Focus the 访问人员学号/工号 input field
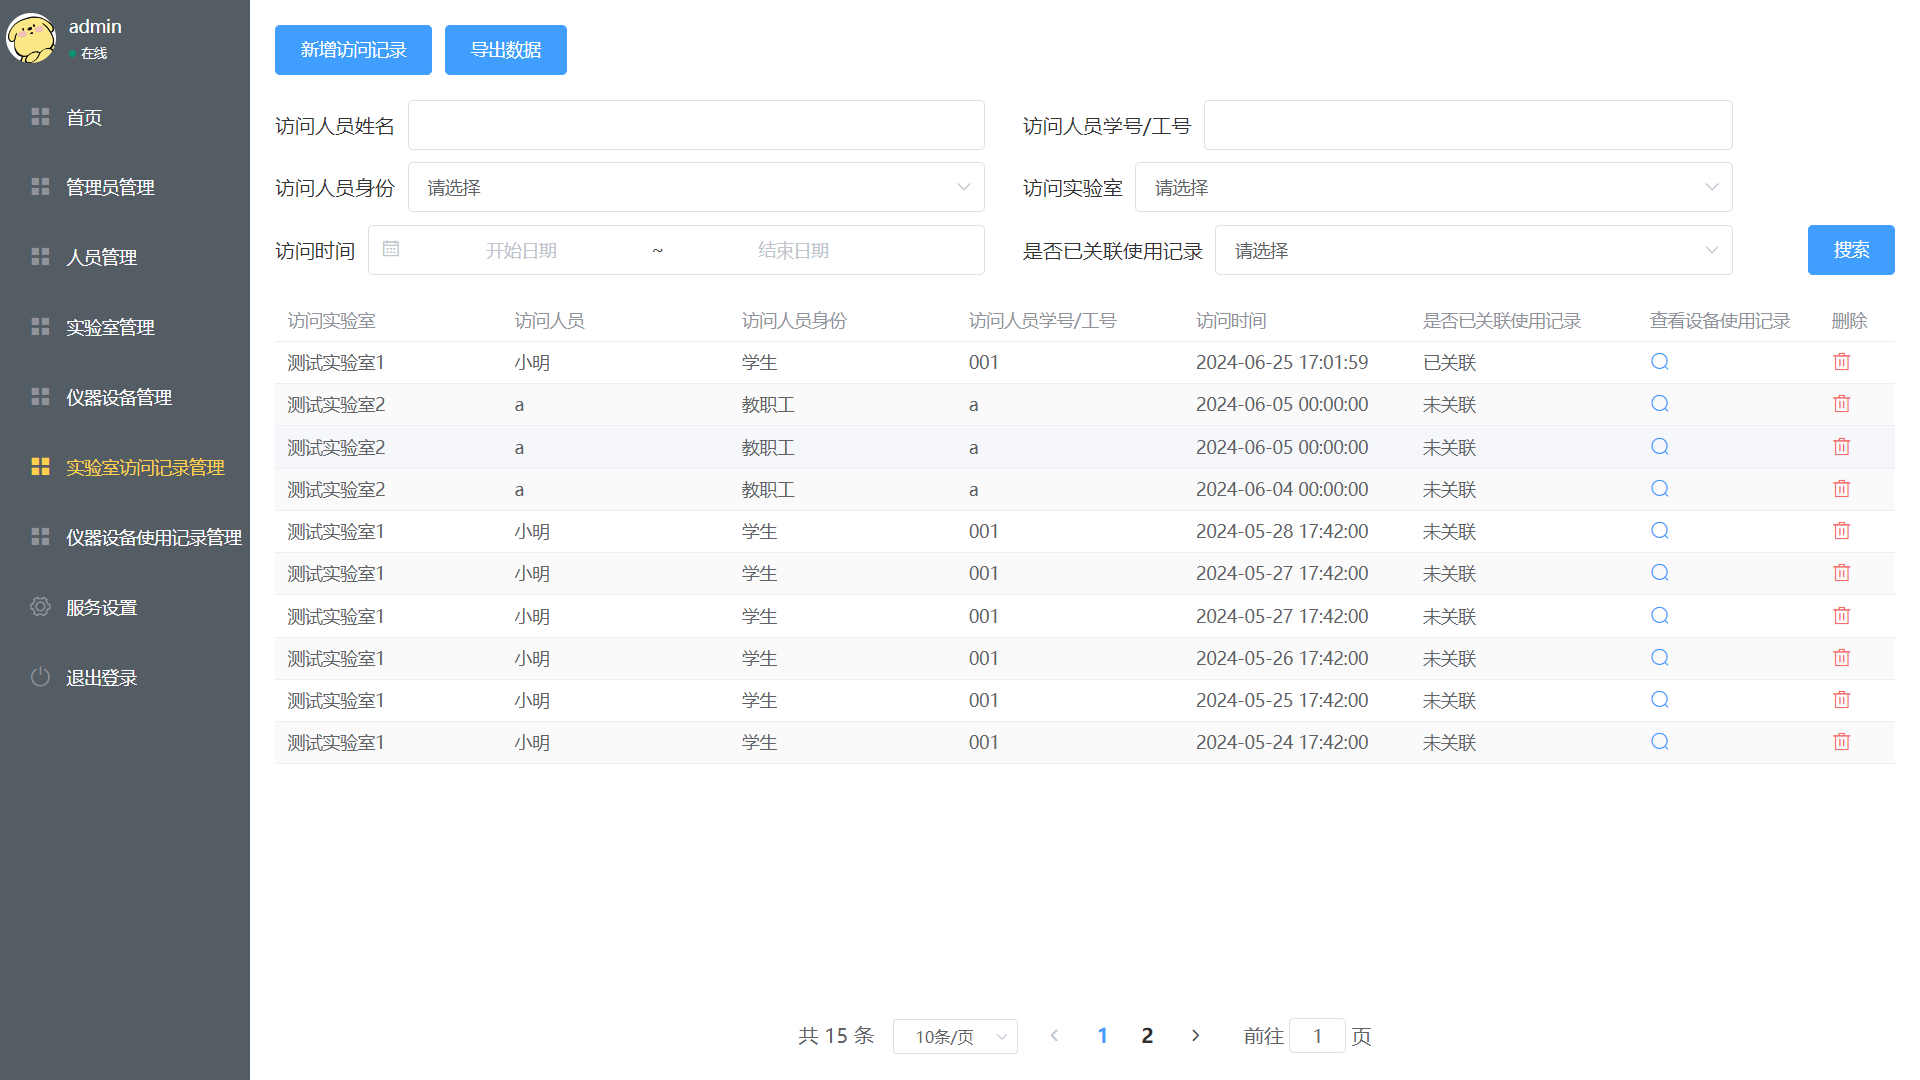 (1468, 125)
